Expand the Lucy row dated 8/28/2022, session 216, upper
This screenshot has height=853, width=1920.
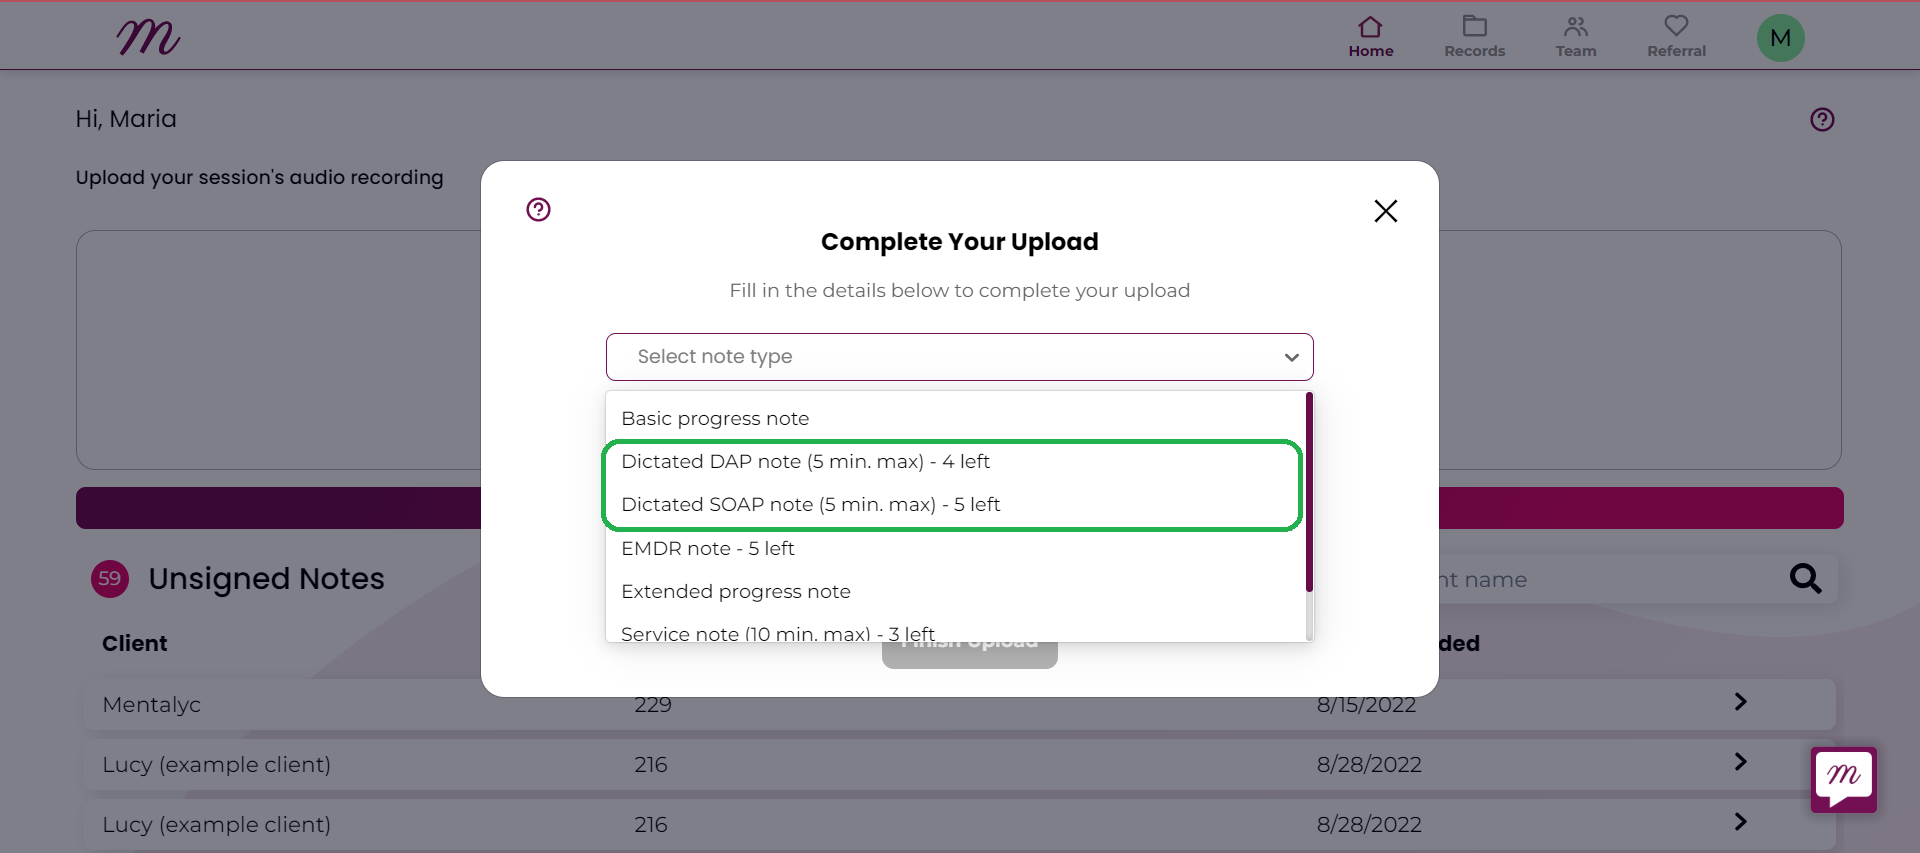pos(1740,762)
